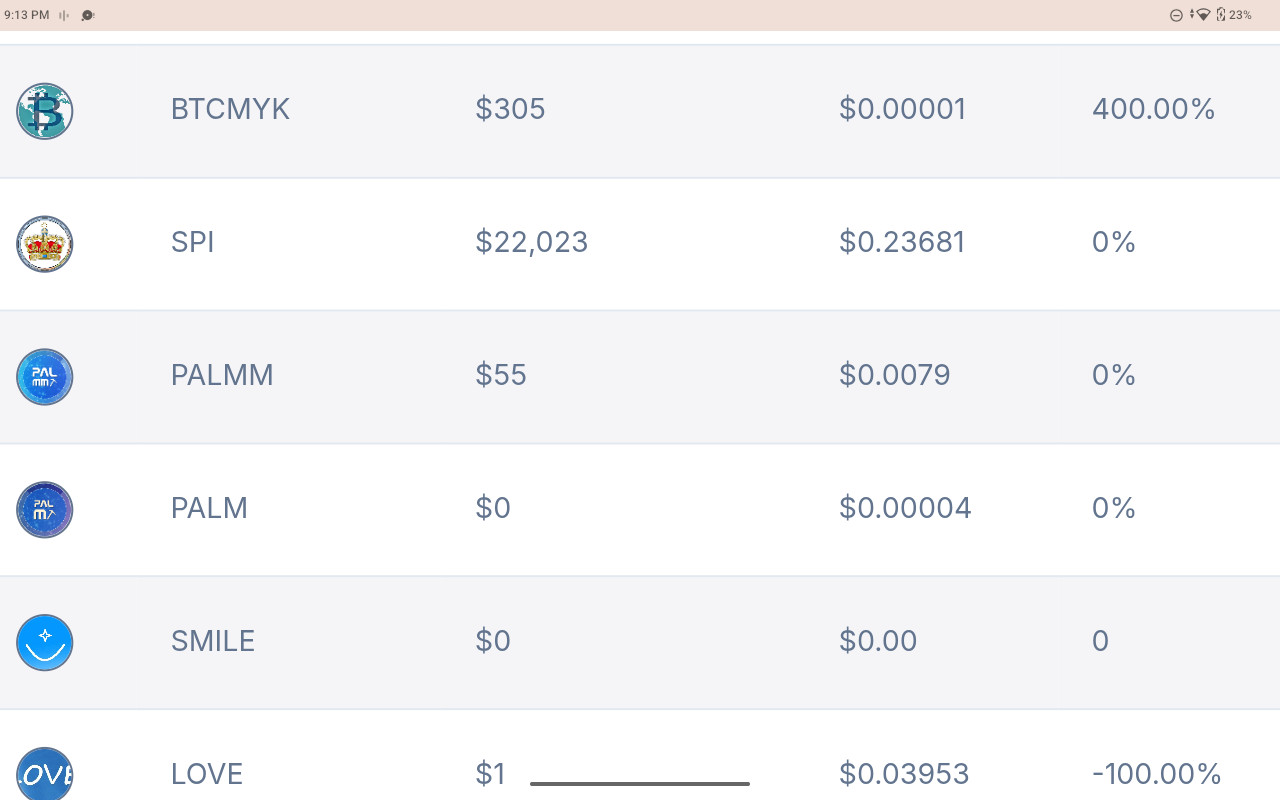Viewport: 1280px width, 800px height.
Task: View the $22,023 volume for SPI
Action: tap(532, 242)
